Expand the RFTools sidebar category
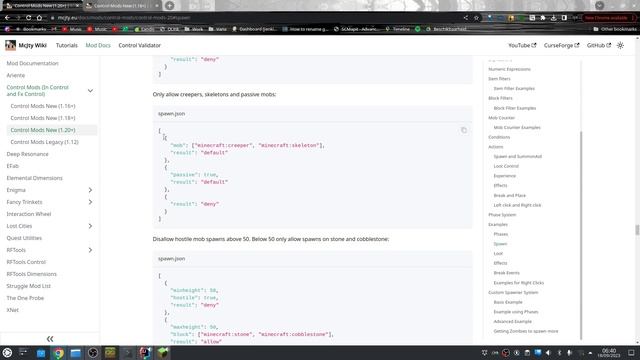Screen dimensions: 640x360 (90, 250)
